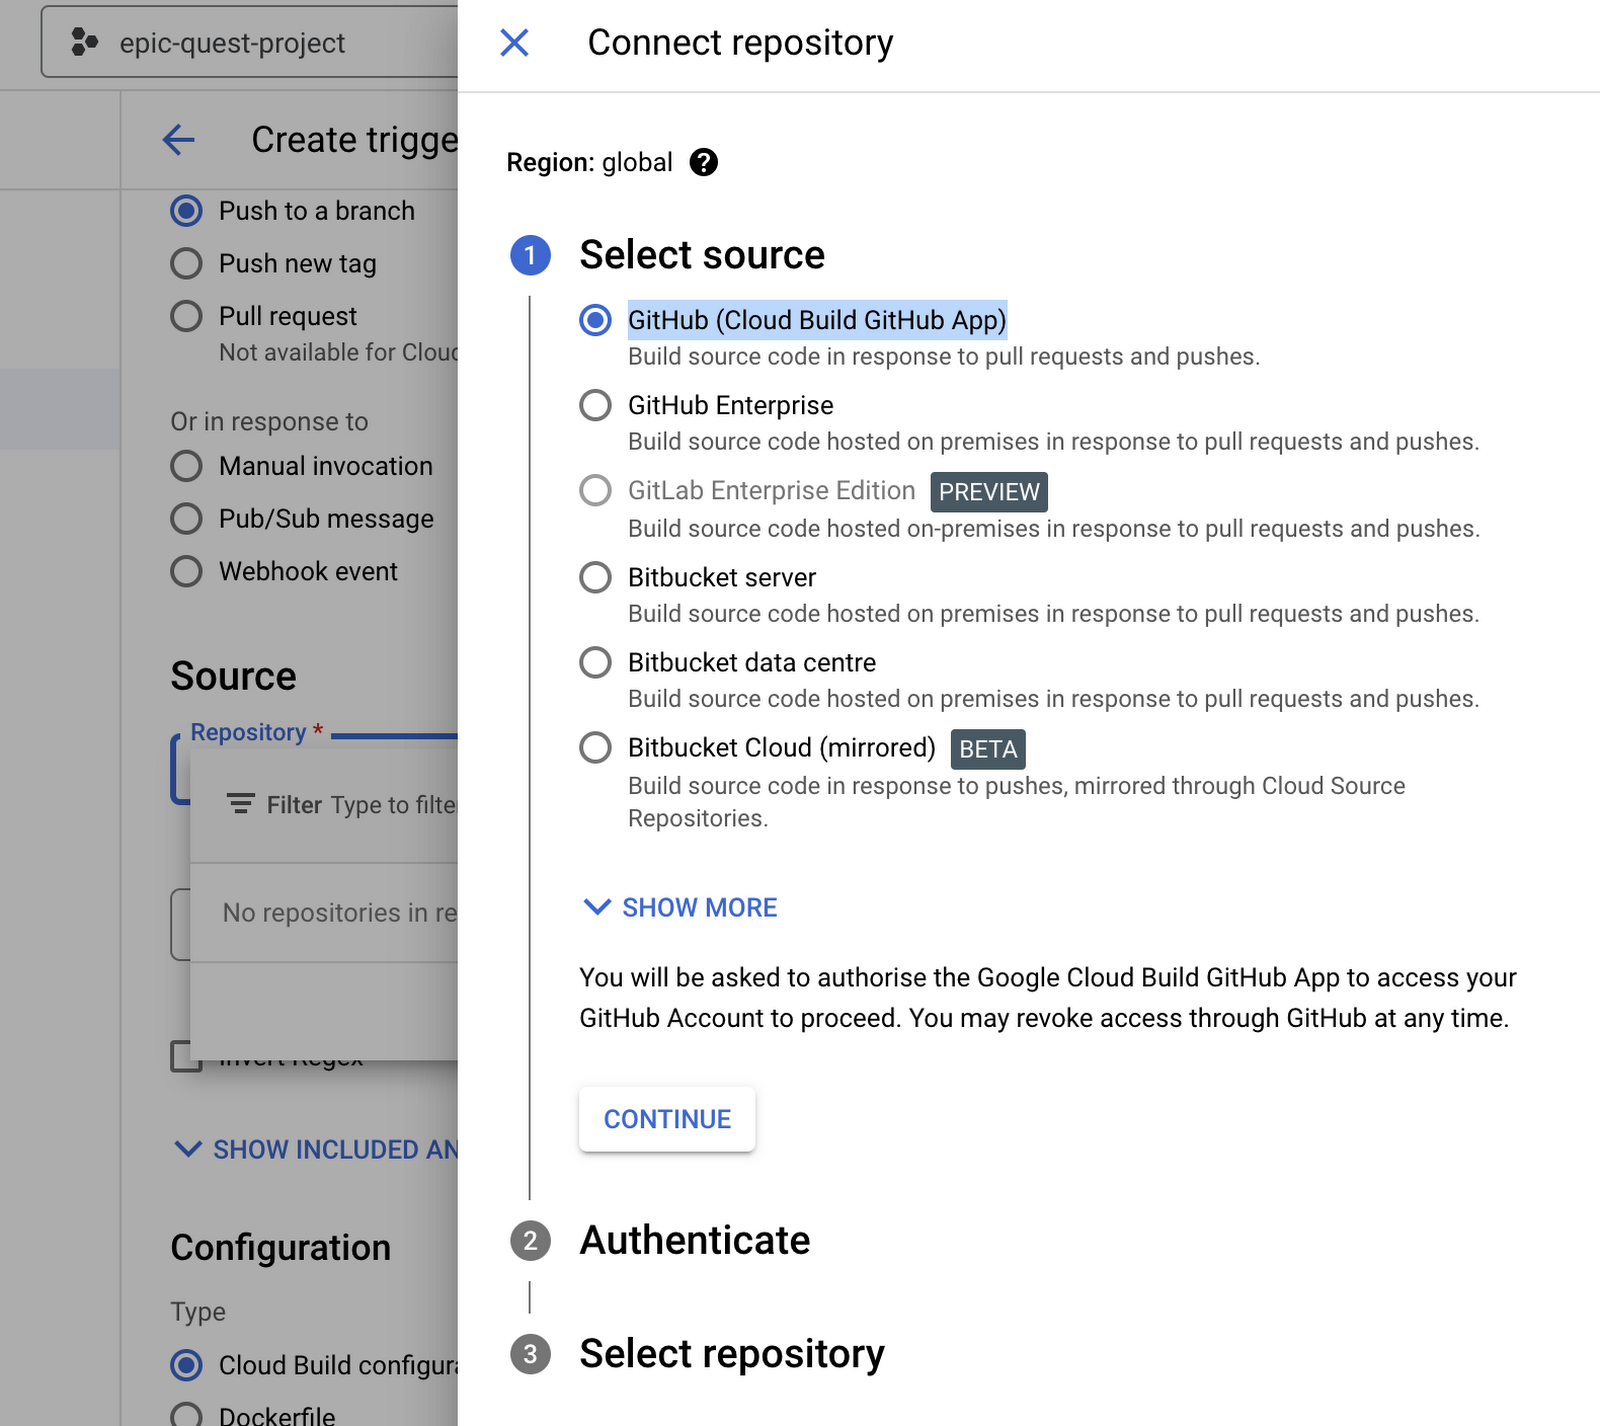Open the Select repository step heading
The width and height of the screenshot is (1600, 1426).
pyautogui.click(x=732, y=1354)
